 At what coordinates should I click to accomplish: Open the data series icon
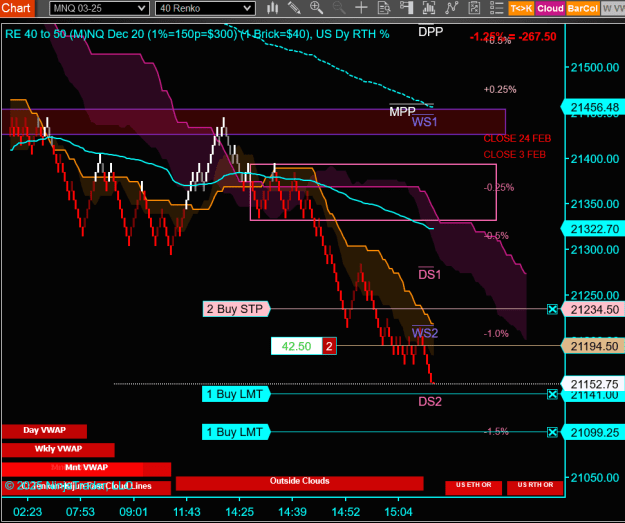point(429,8)
